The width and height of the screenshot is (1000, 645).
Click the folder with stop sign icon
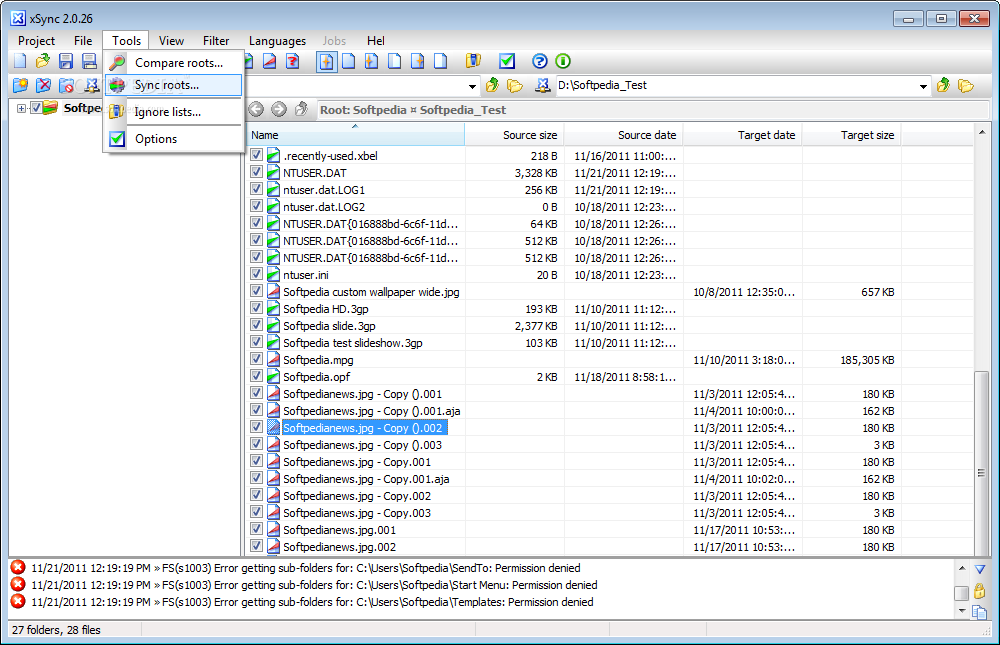coord(66,85)
